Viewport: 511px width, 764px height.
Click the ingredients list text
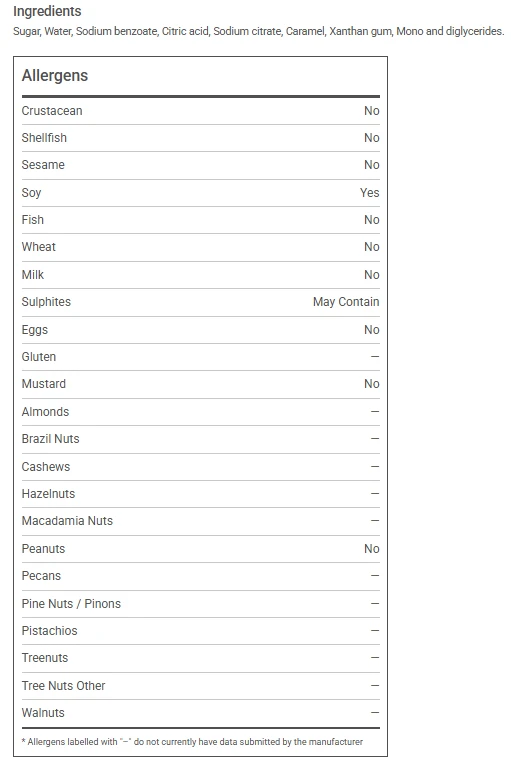coord(258,31)
